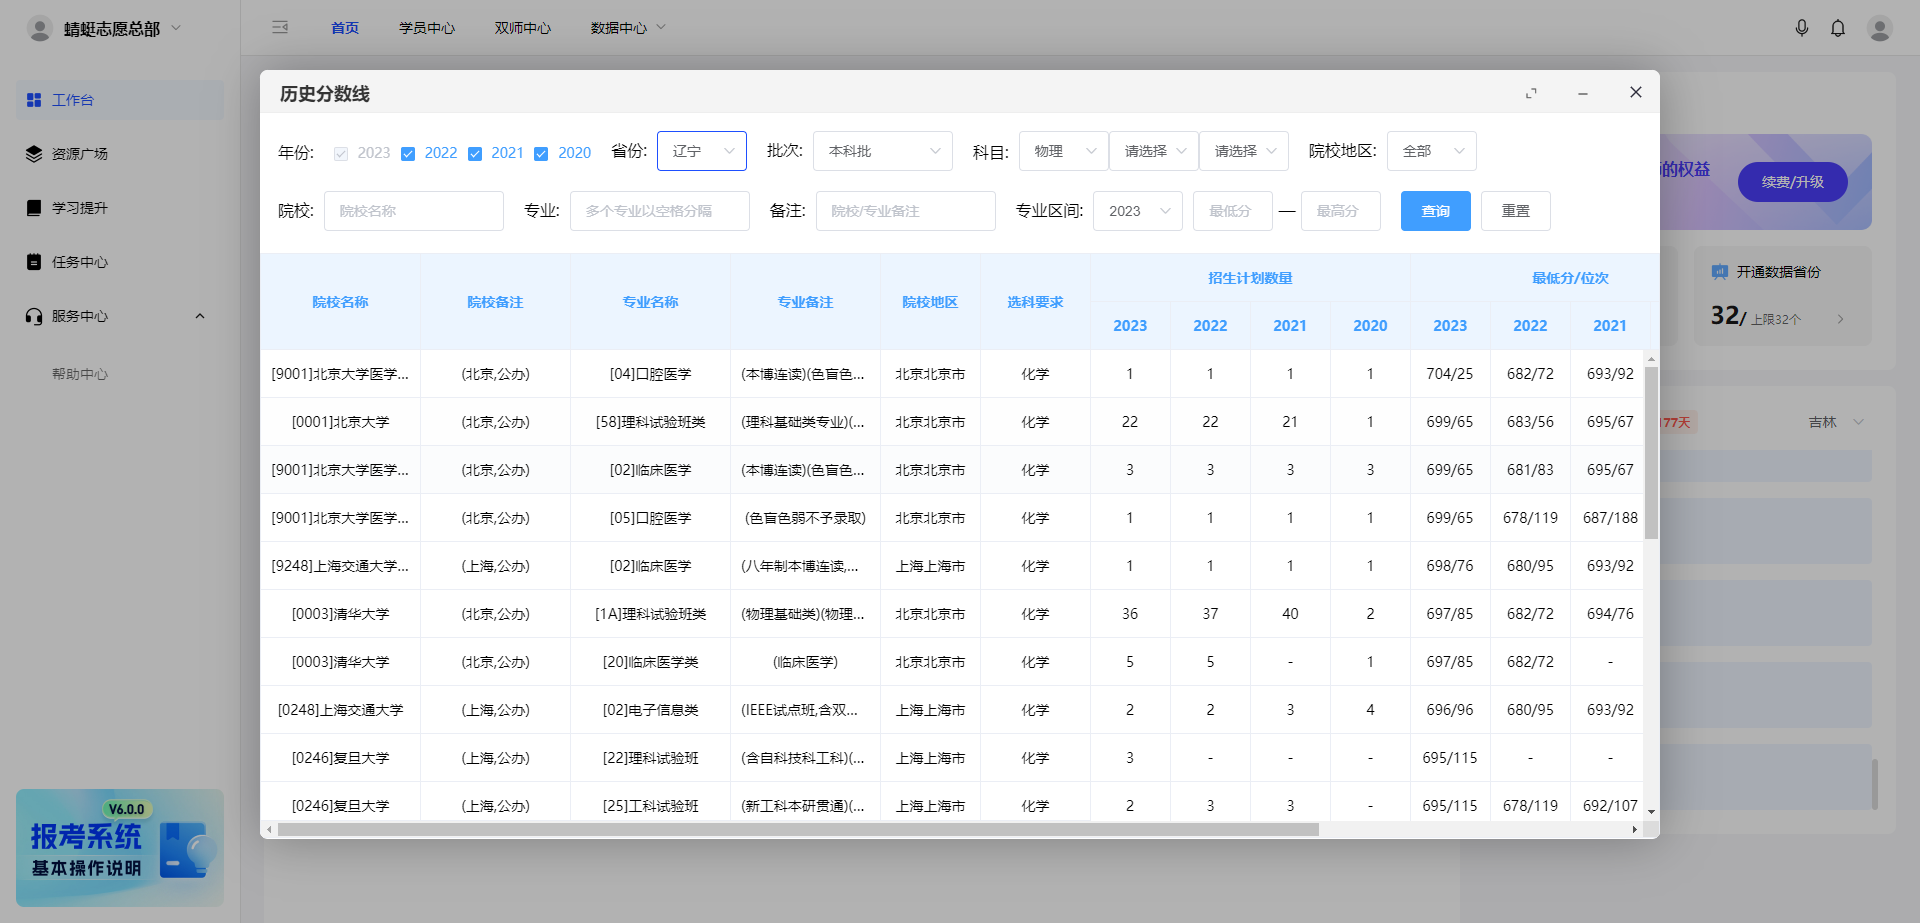Open the 辽宁 province dropdown

[701, 151]
